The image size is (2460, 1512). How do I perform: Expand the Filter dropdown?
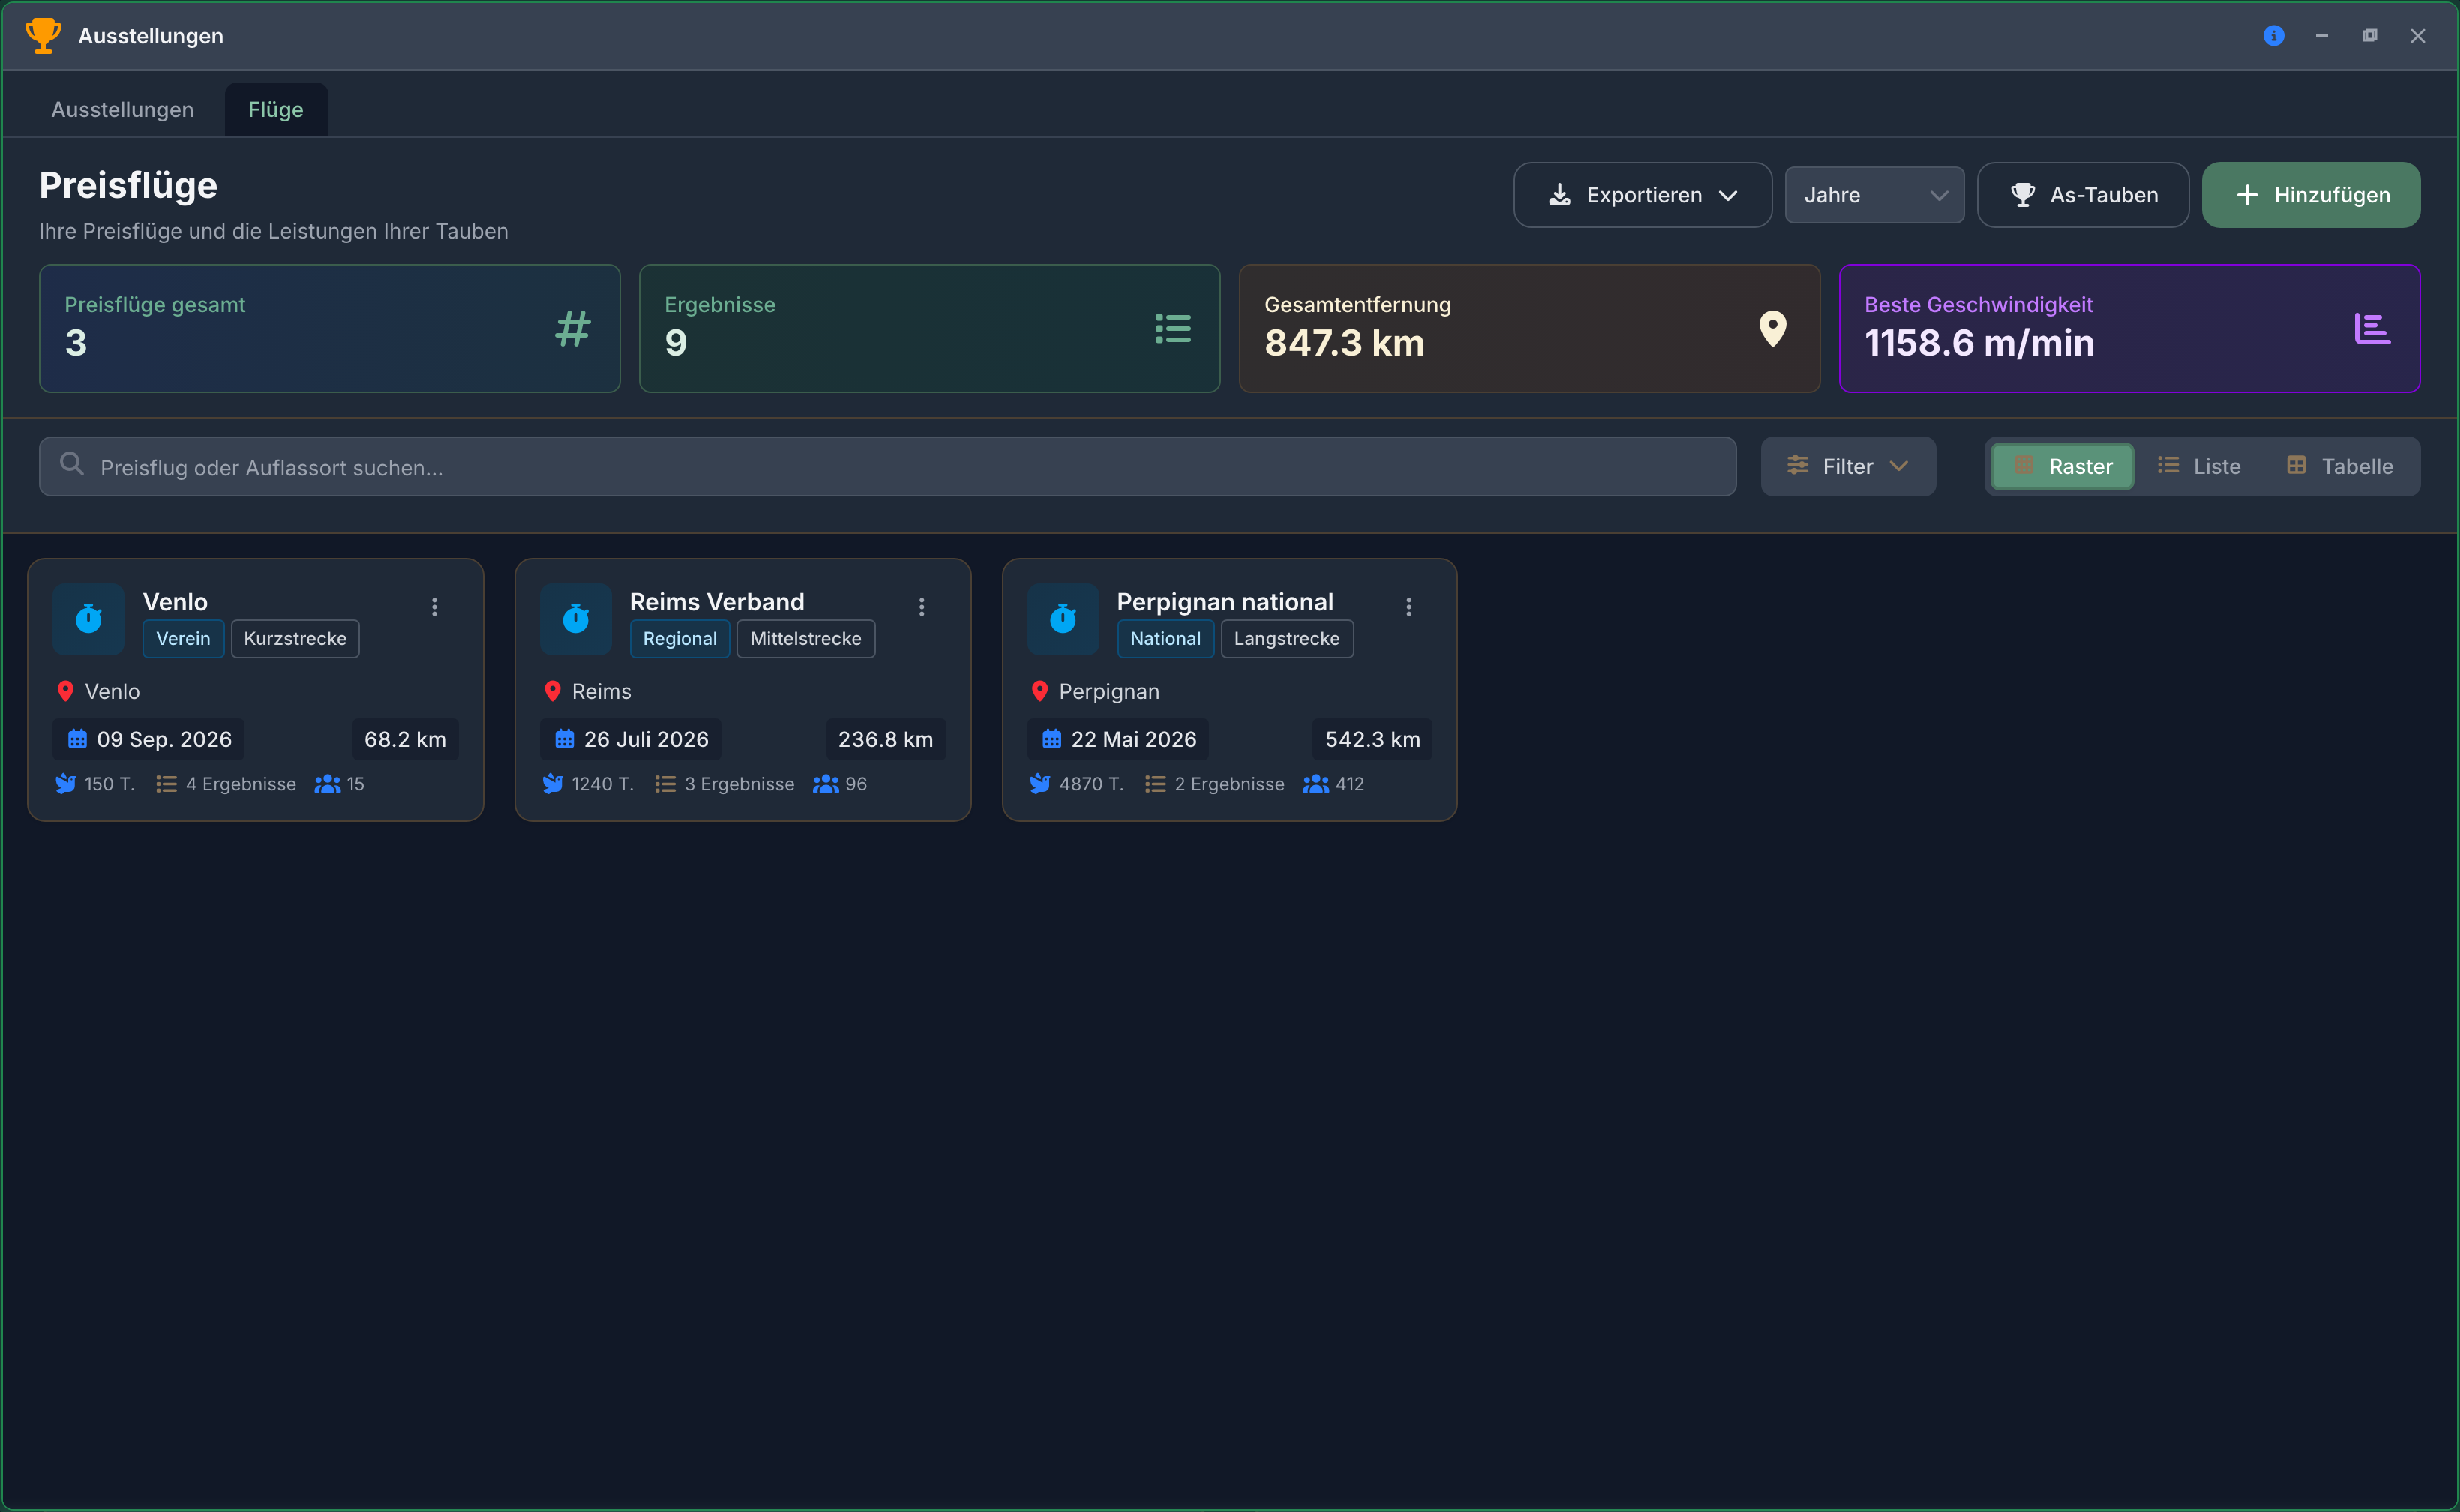(x=1847, y=466)
